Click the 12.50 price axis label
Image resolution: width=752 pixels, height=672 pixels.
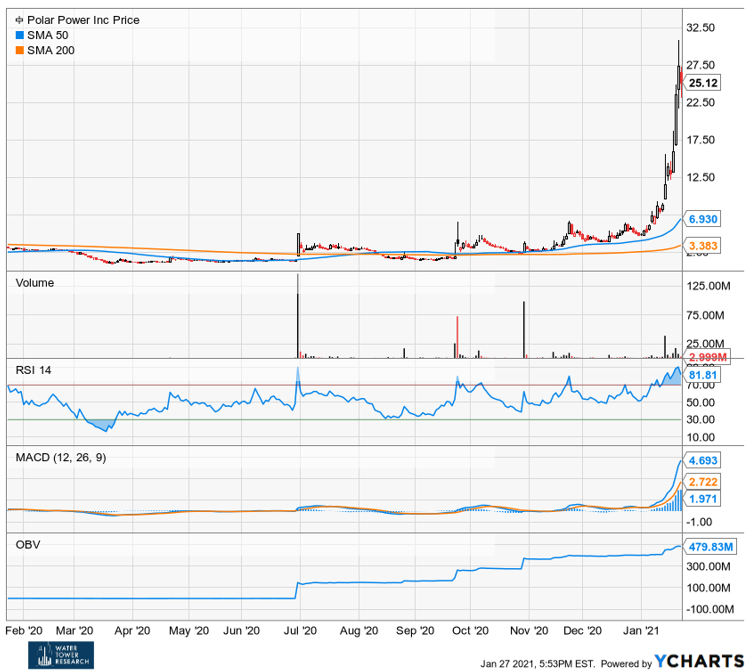(x=700, y=177)
